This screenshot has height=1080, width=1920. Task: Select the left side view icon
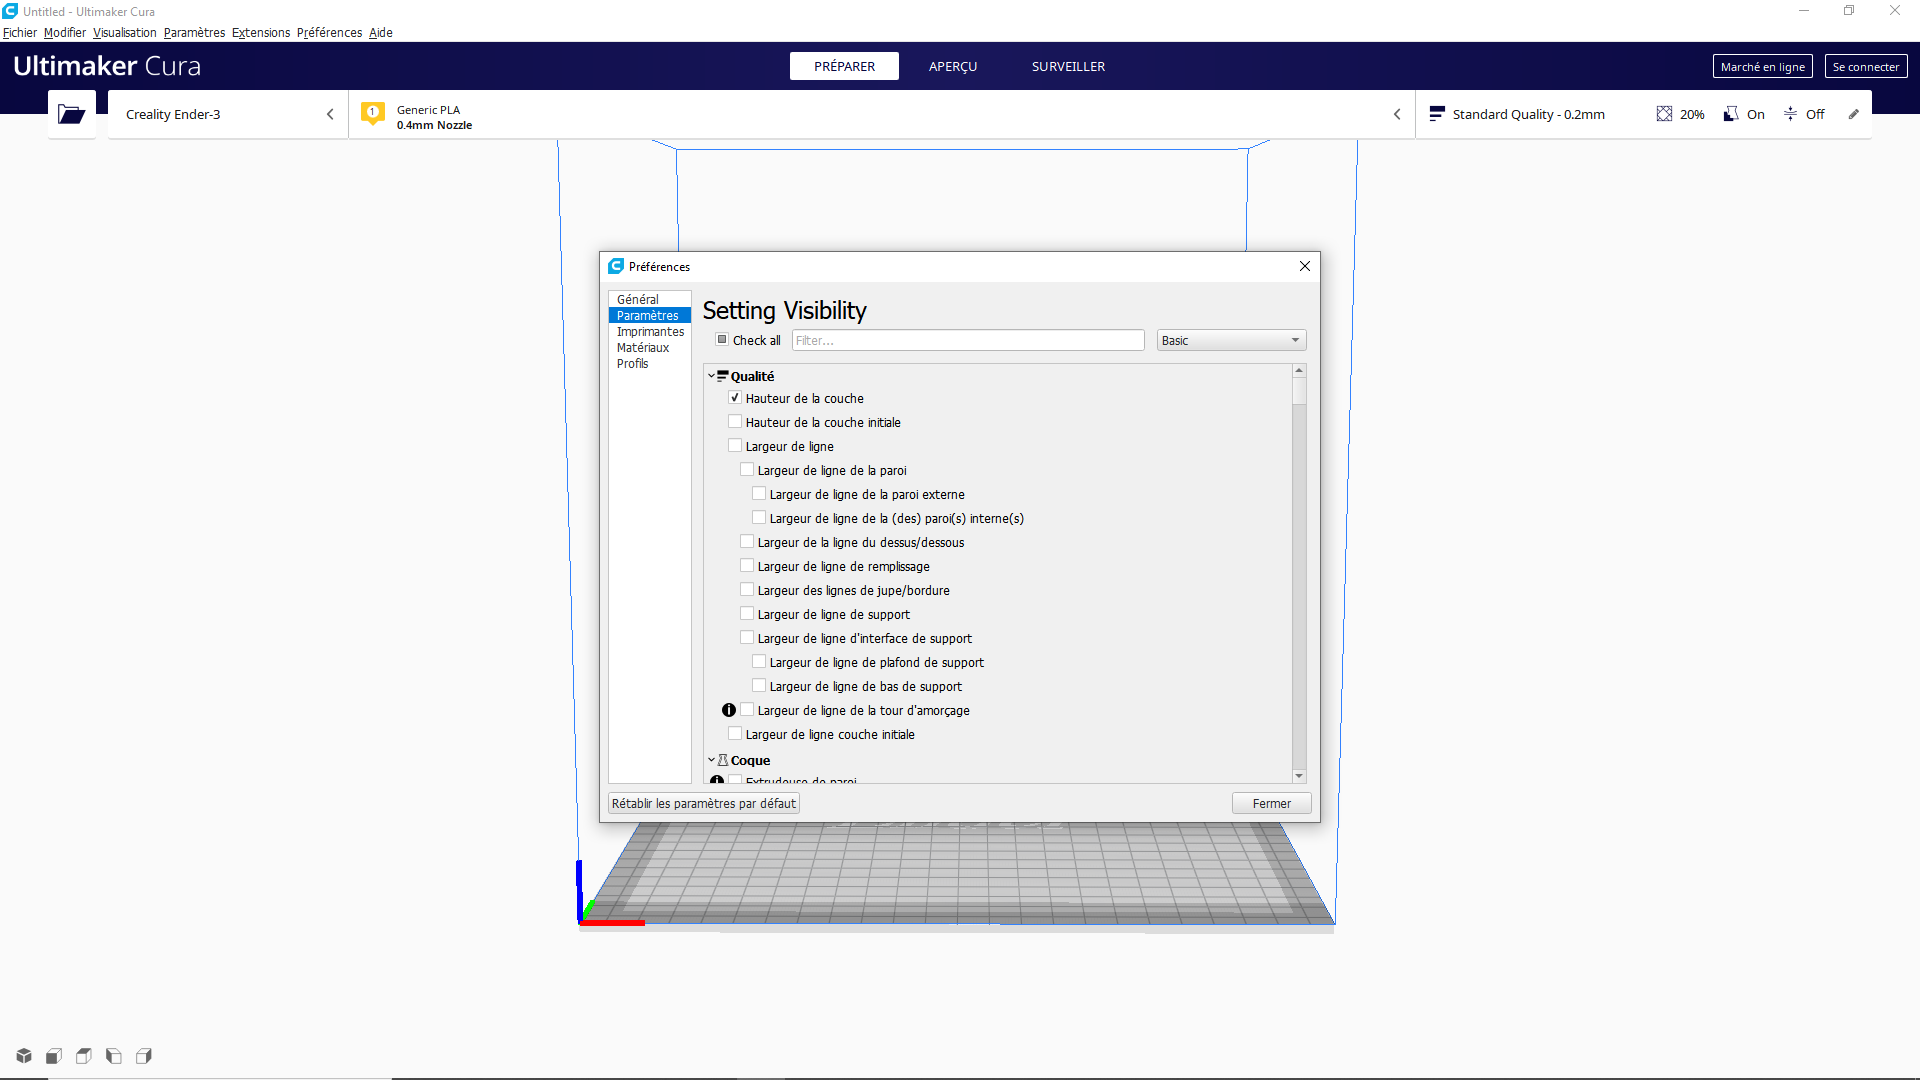114,1056
